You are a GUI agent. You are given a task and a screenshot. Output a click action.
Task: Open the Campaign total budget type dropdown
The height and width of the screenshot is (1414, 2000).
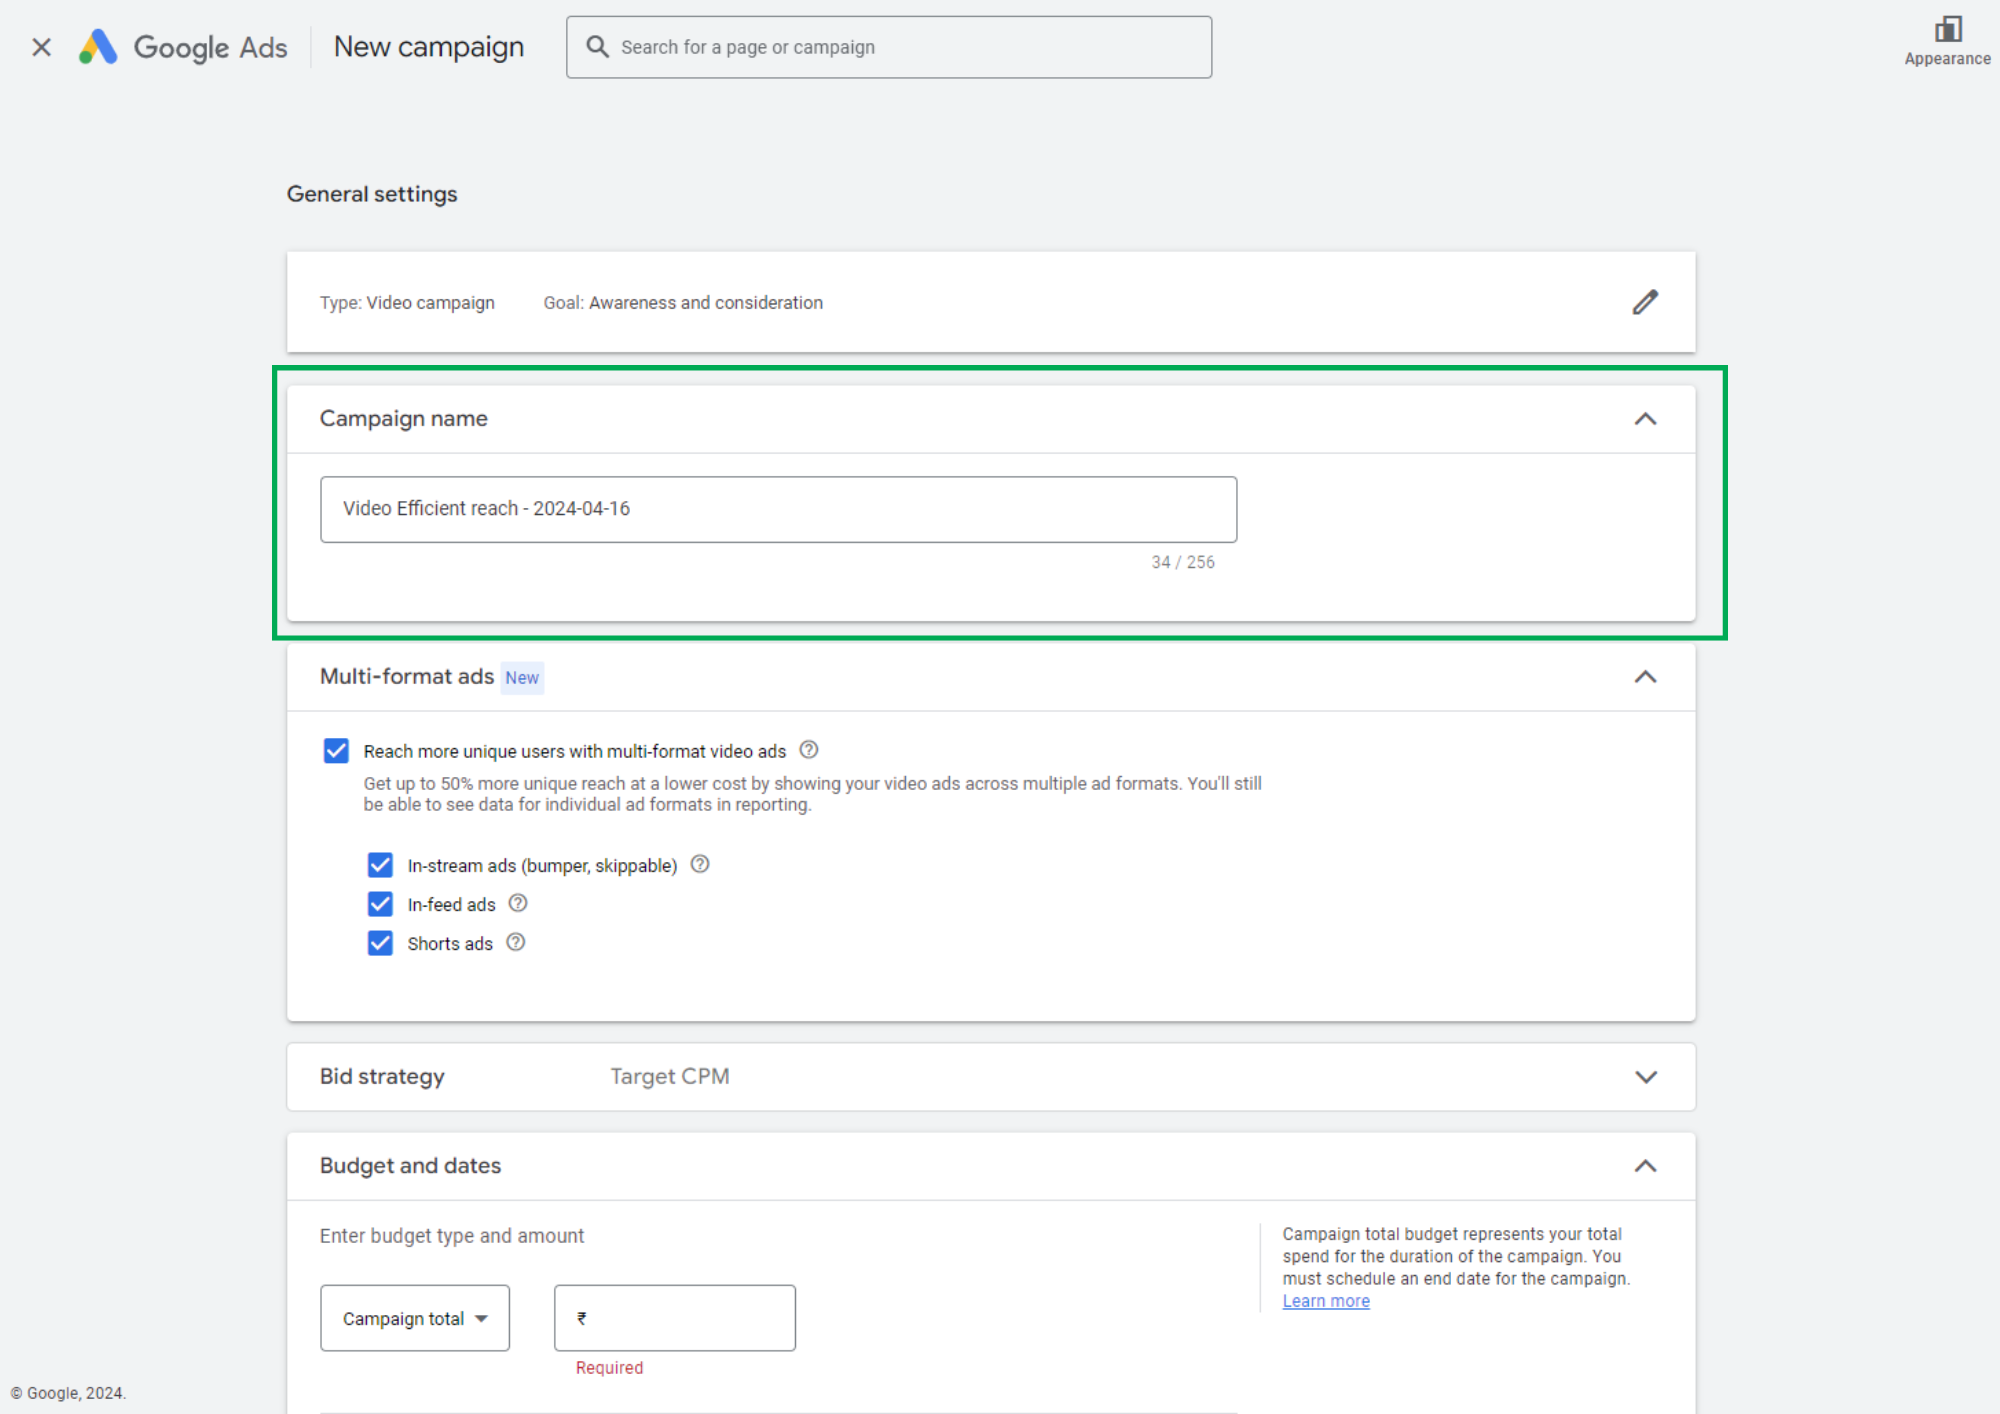point(415,1318)
